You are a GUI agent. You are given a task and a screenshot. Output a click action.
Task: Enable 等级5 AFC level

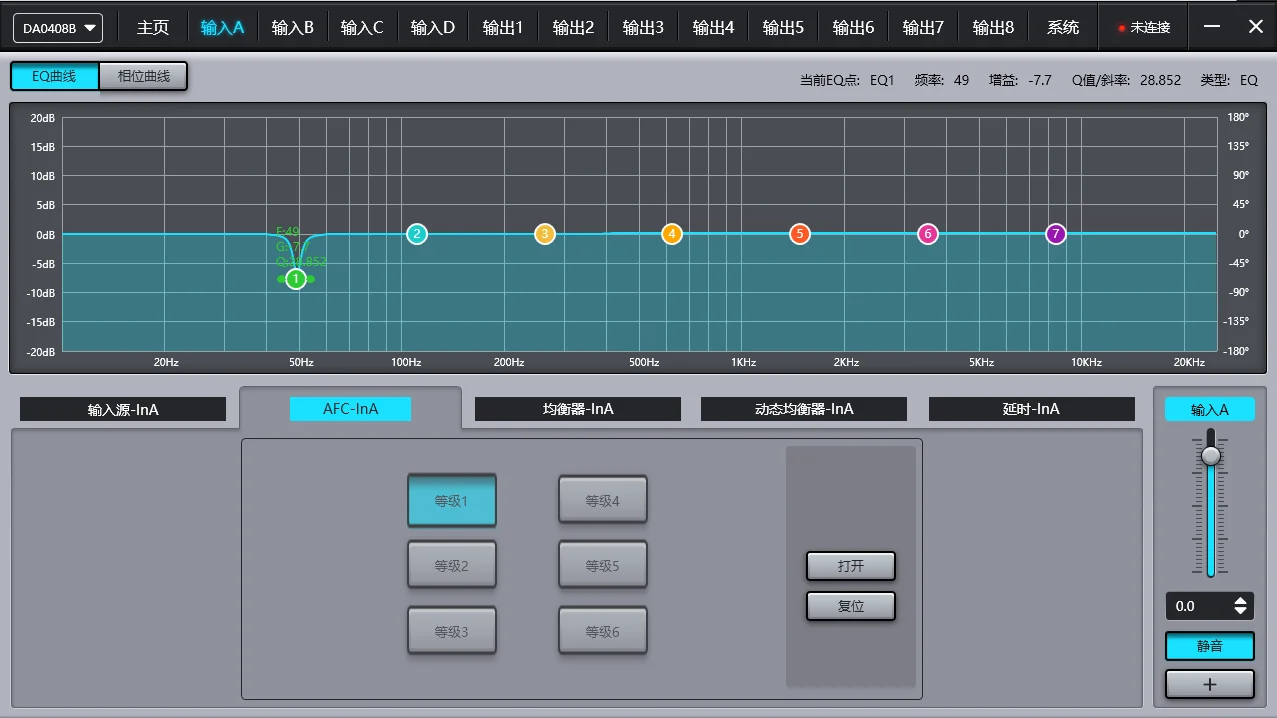(x=603, y=564)
